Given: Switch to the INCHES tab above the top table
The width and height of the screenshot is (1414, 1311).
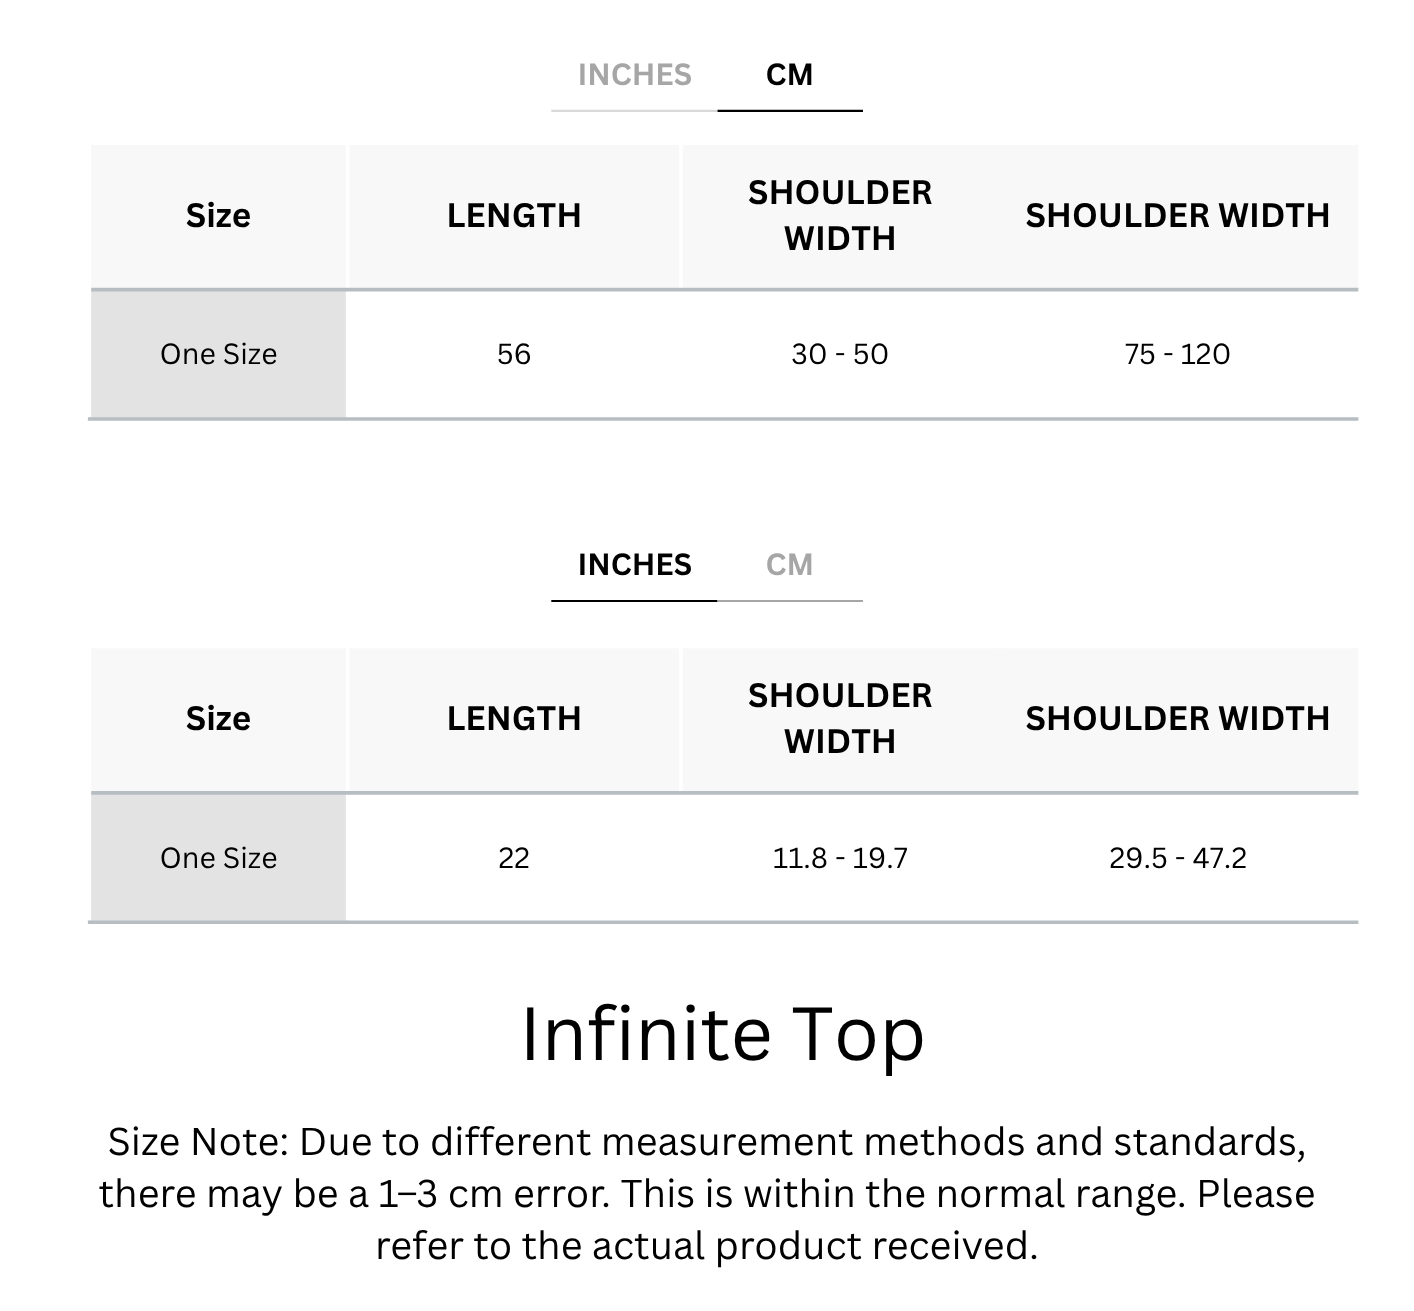Looking at the screenshot, I should 634,75.
